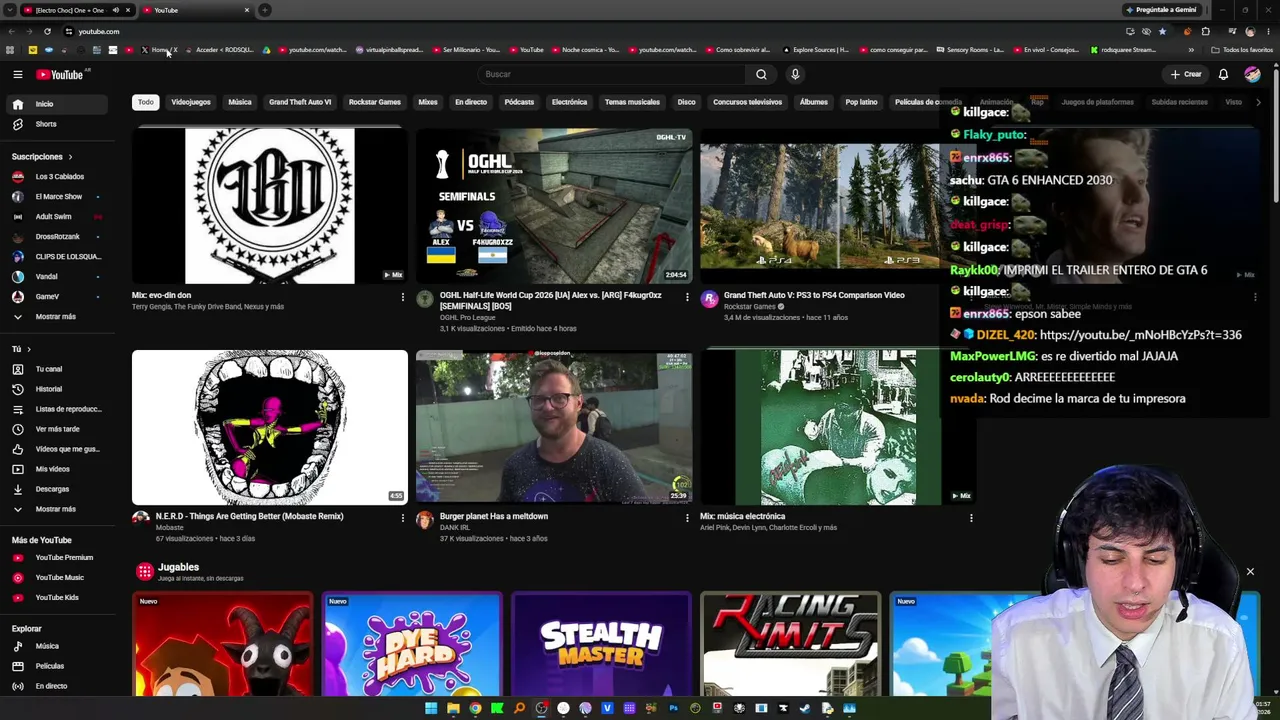Filter the feed by Grand Theft Auto VI
This screenshot has width=1280, height=720.
(300, 102)
